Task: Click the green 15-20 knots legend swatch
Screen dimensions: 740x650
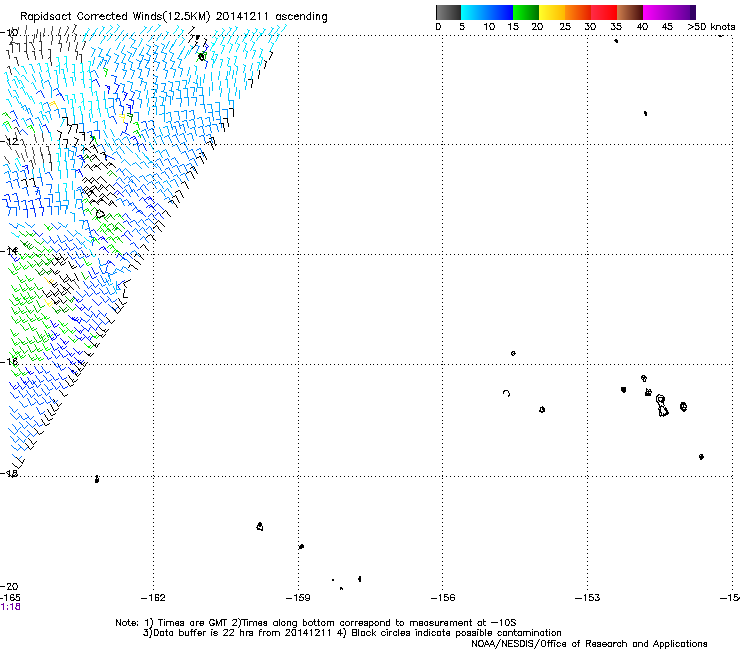Action: pos(526,12)
